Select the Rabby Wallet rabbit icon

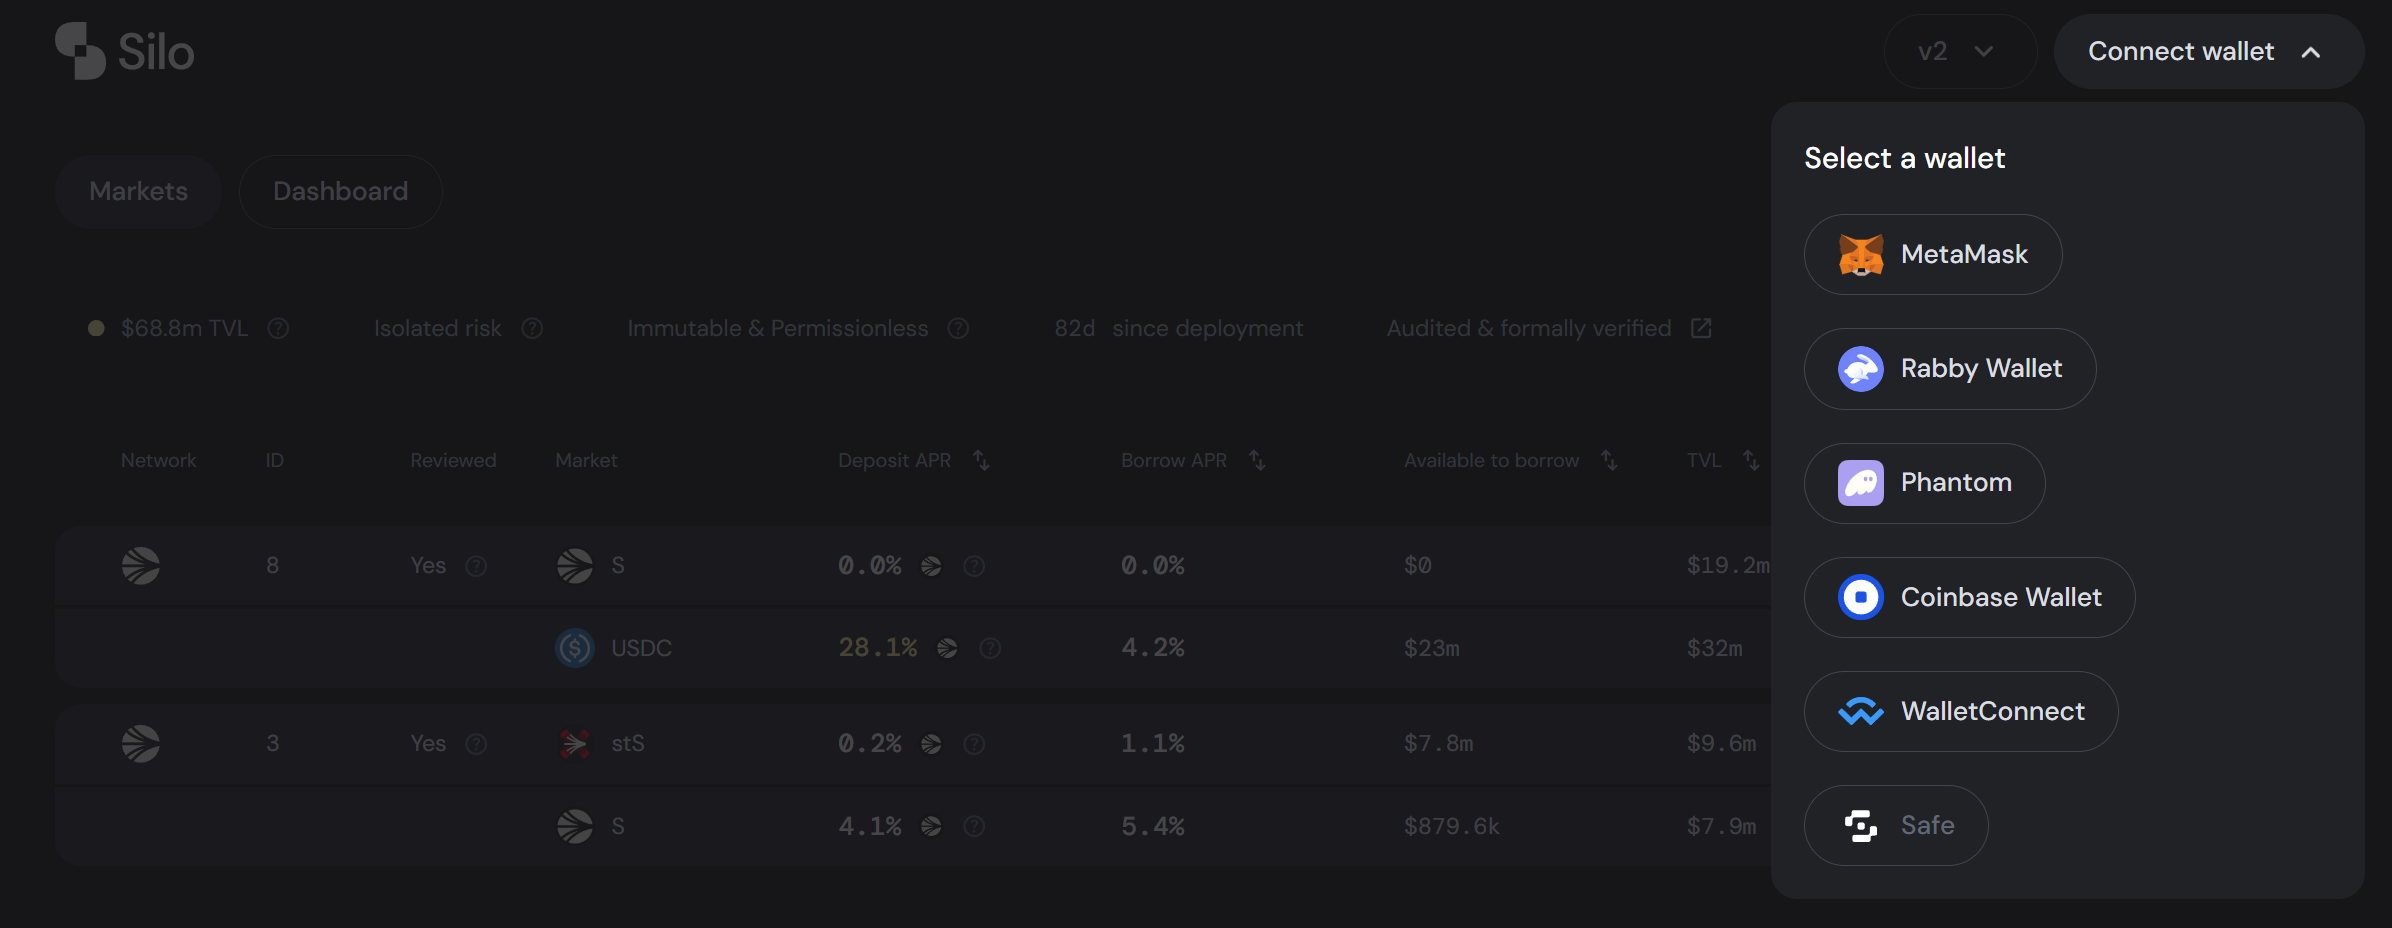click(x=1861, y=368)
